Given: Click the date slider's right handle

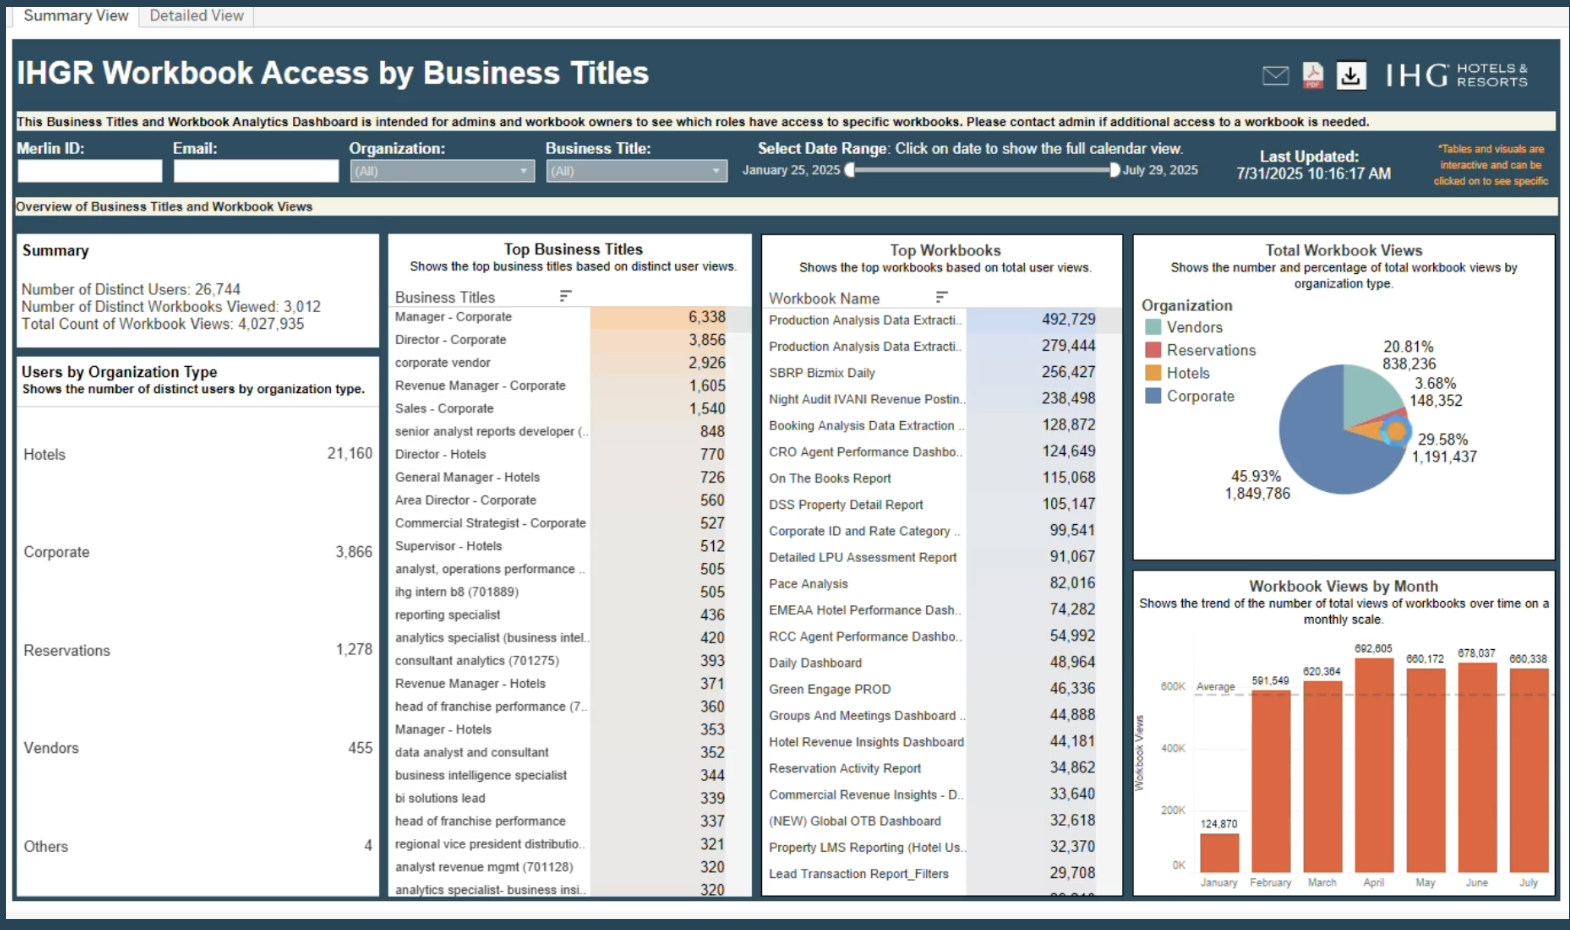Looking at the screenshot, I should 1115,170.
